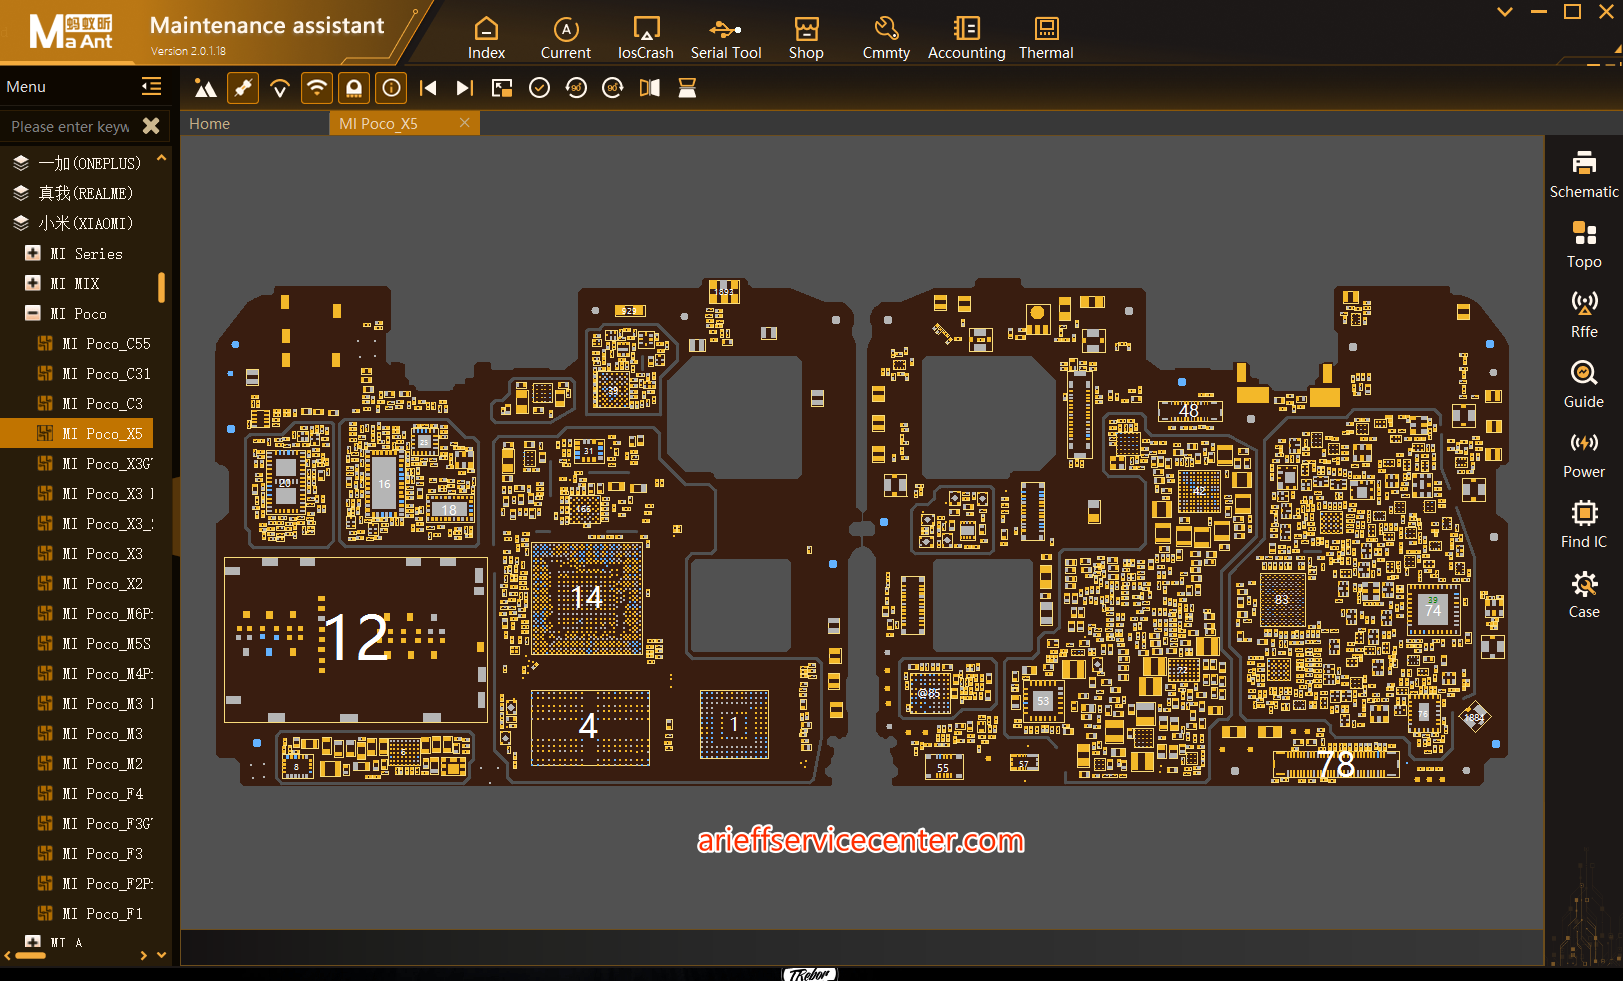Screen dimensions: 1623x981
Task: Click the tree horizontal scrollbar thumb
Action: pos(30,956)
